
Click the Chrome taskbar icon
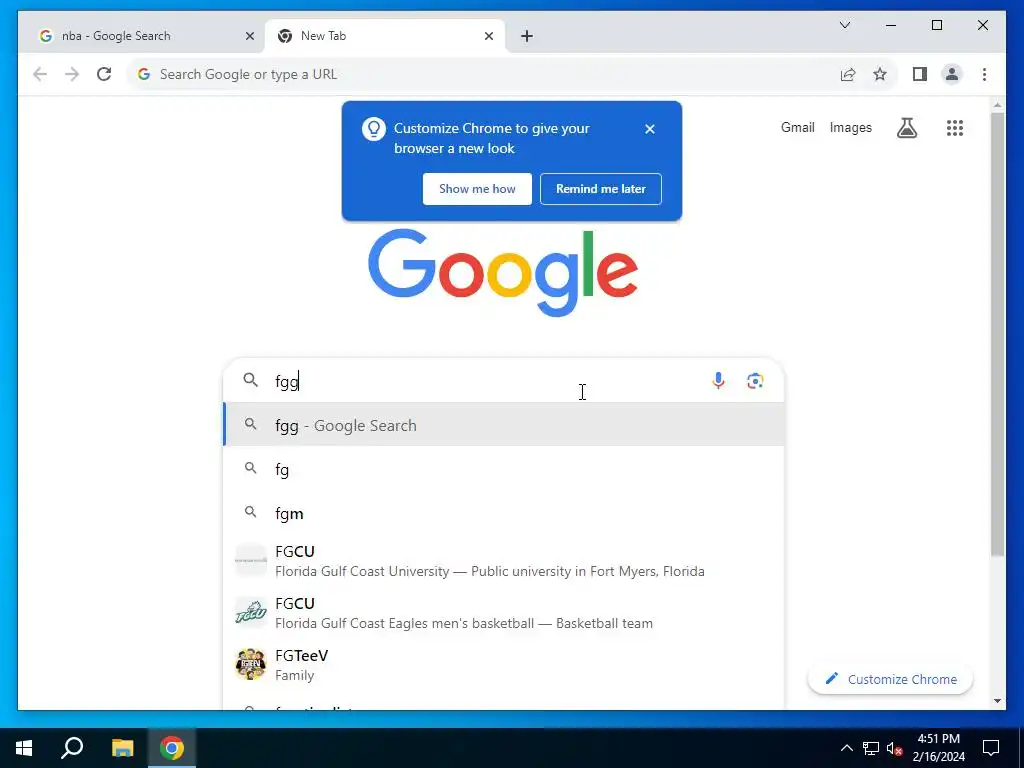pyautogui.click(x=172, y=748)
